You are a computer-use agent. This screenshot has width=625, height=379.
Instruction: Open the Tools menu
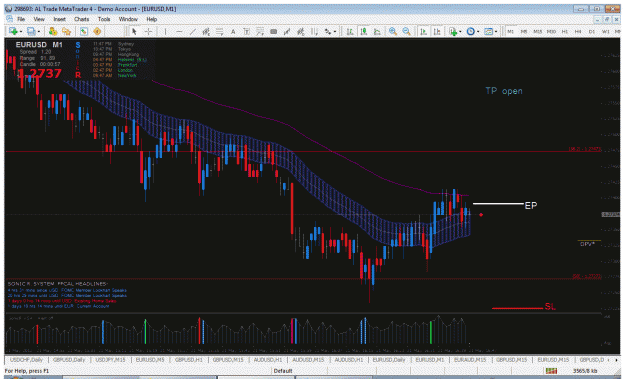click(104, 19)
